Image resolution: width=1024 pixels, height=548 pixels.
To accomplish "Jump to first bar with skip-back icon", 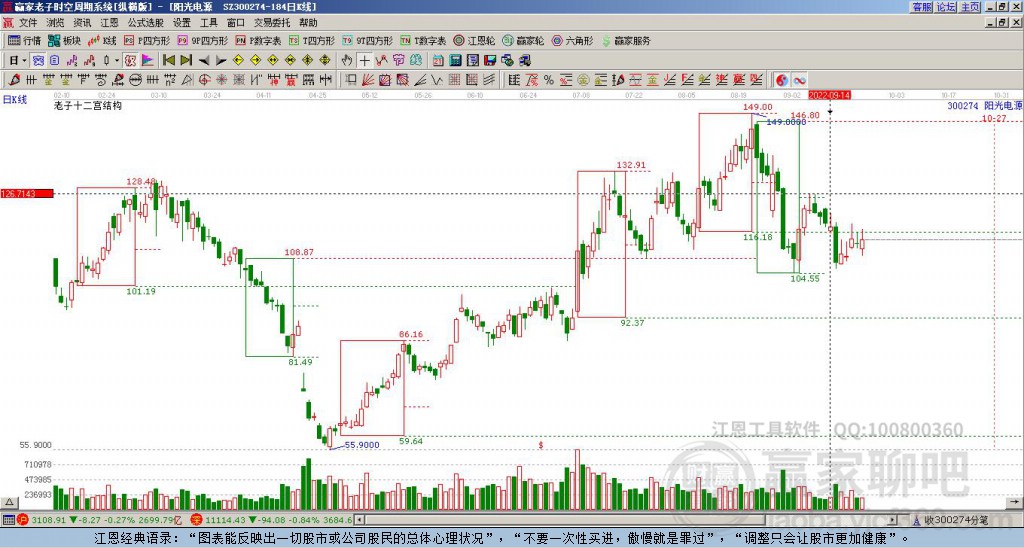I will [x=168, y=60].
